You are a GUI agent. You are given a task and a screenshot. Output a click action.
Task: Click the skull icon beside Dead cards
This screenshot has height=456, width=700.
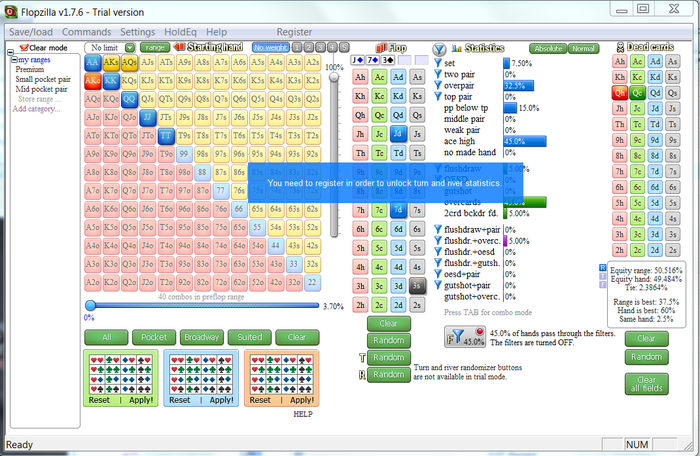620,47
